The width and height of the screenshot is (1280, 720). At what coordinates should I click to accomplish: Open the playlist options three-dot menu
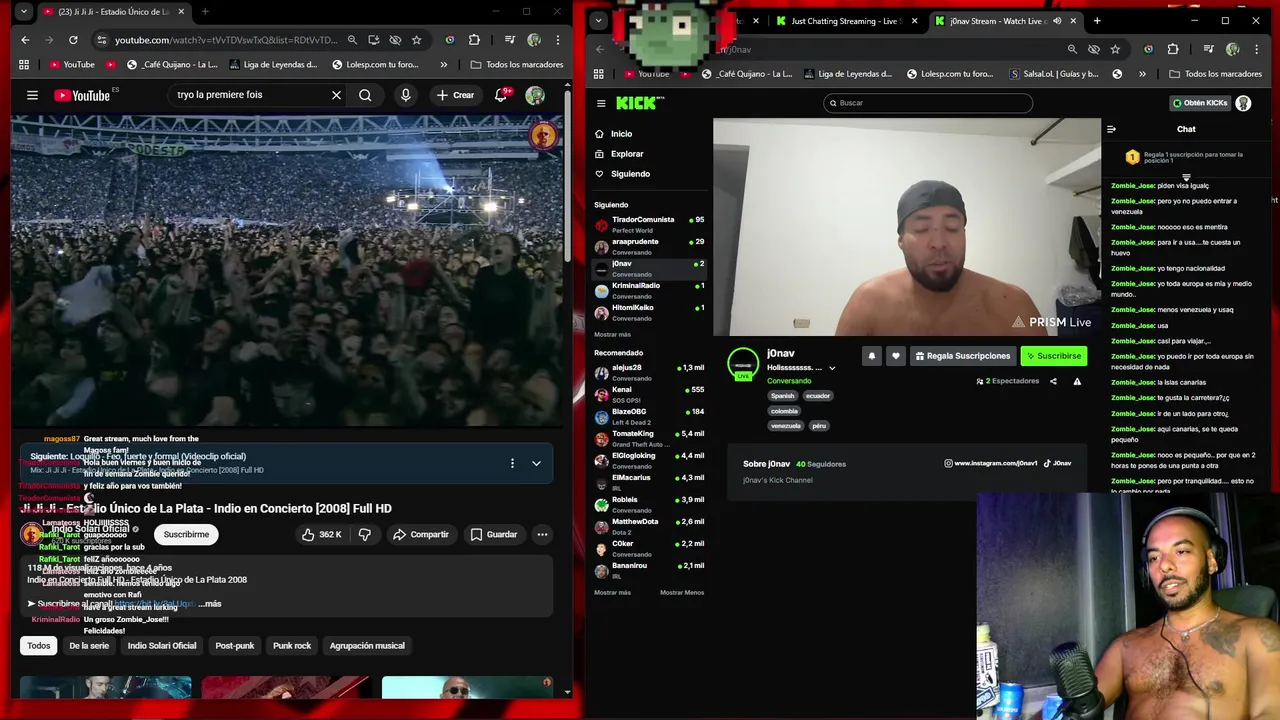coord(512,463)
